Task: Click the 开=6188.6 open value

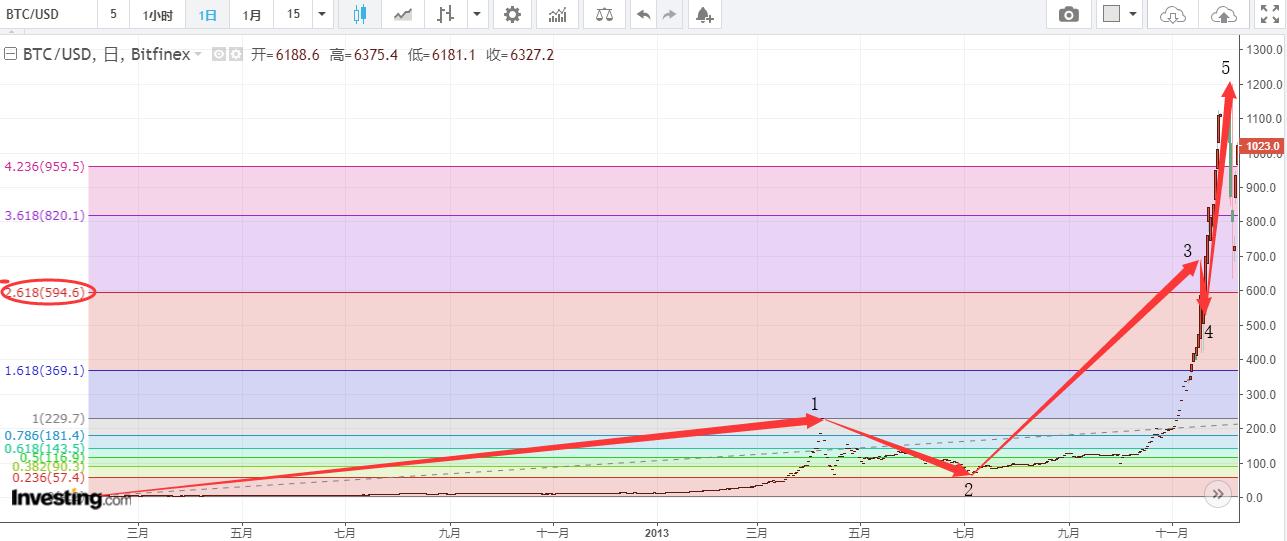Action: point(285,54)
